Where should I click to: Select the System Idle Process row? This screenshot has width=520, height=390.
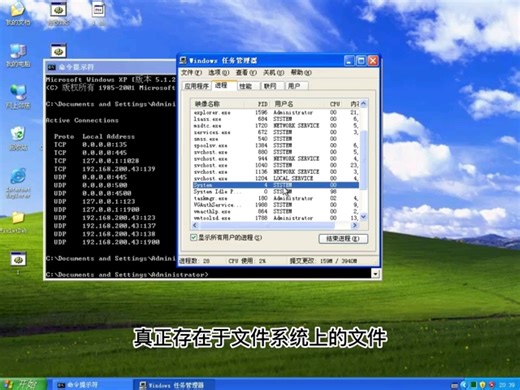coord(276,192)
